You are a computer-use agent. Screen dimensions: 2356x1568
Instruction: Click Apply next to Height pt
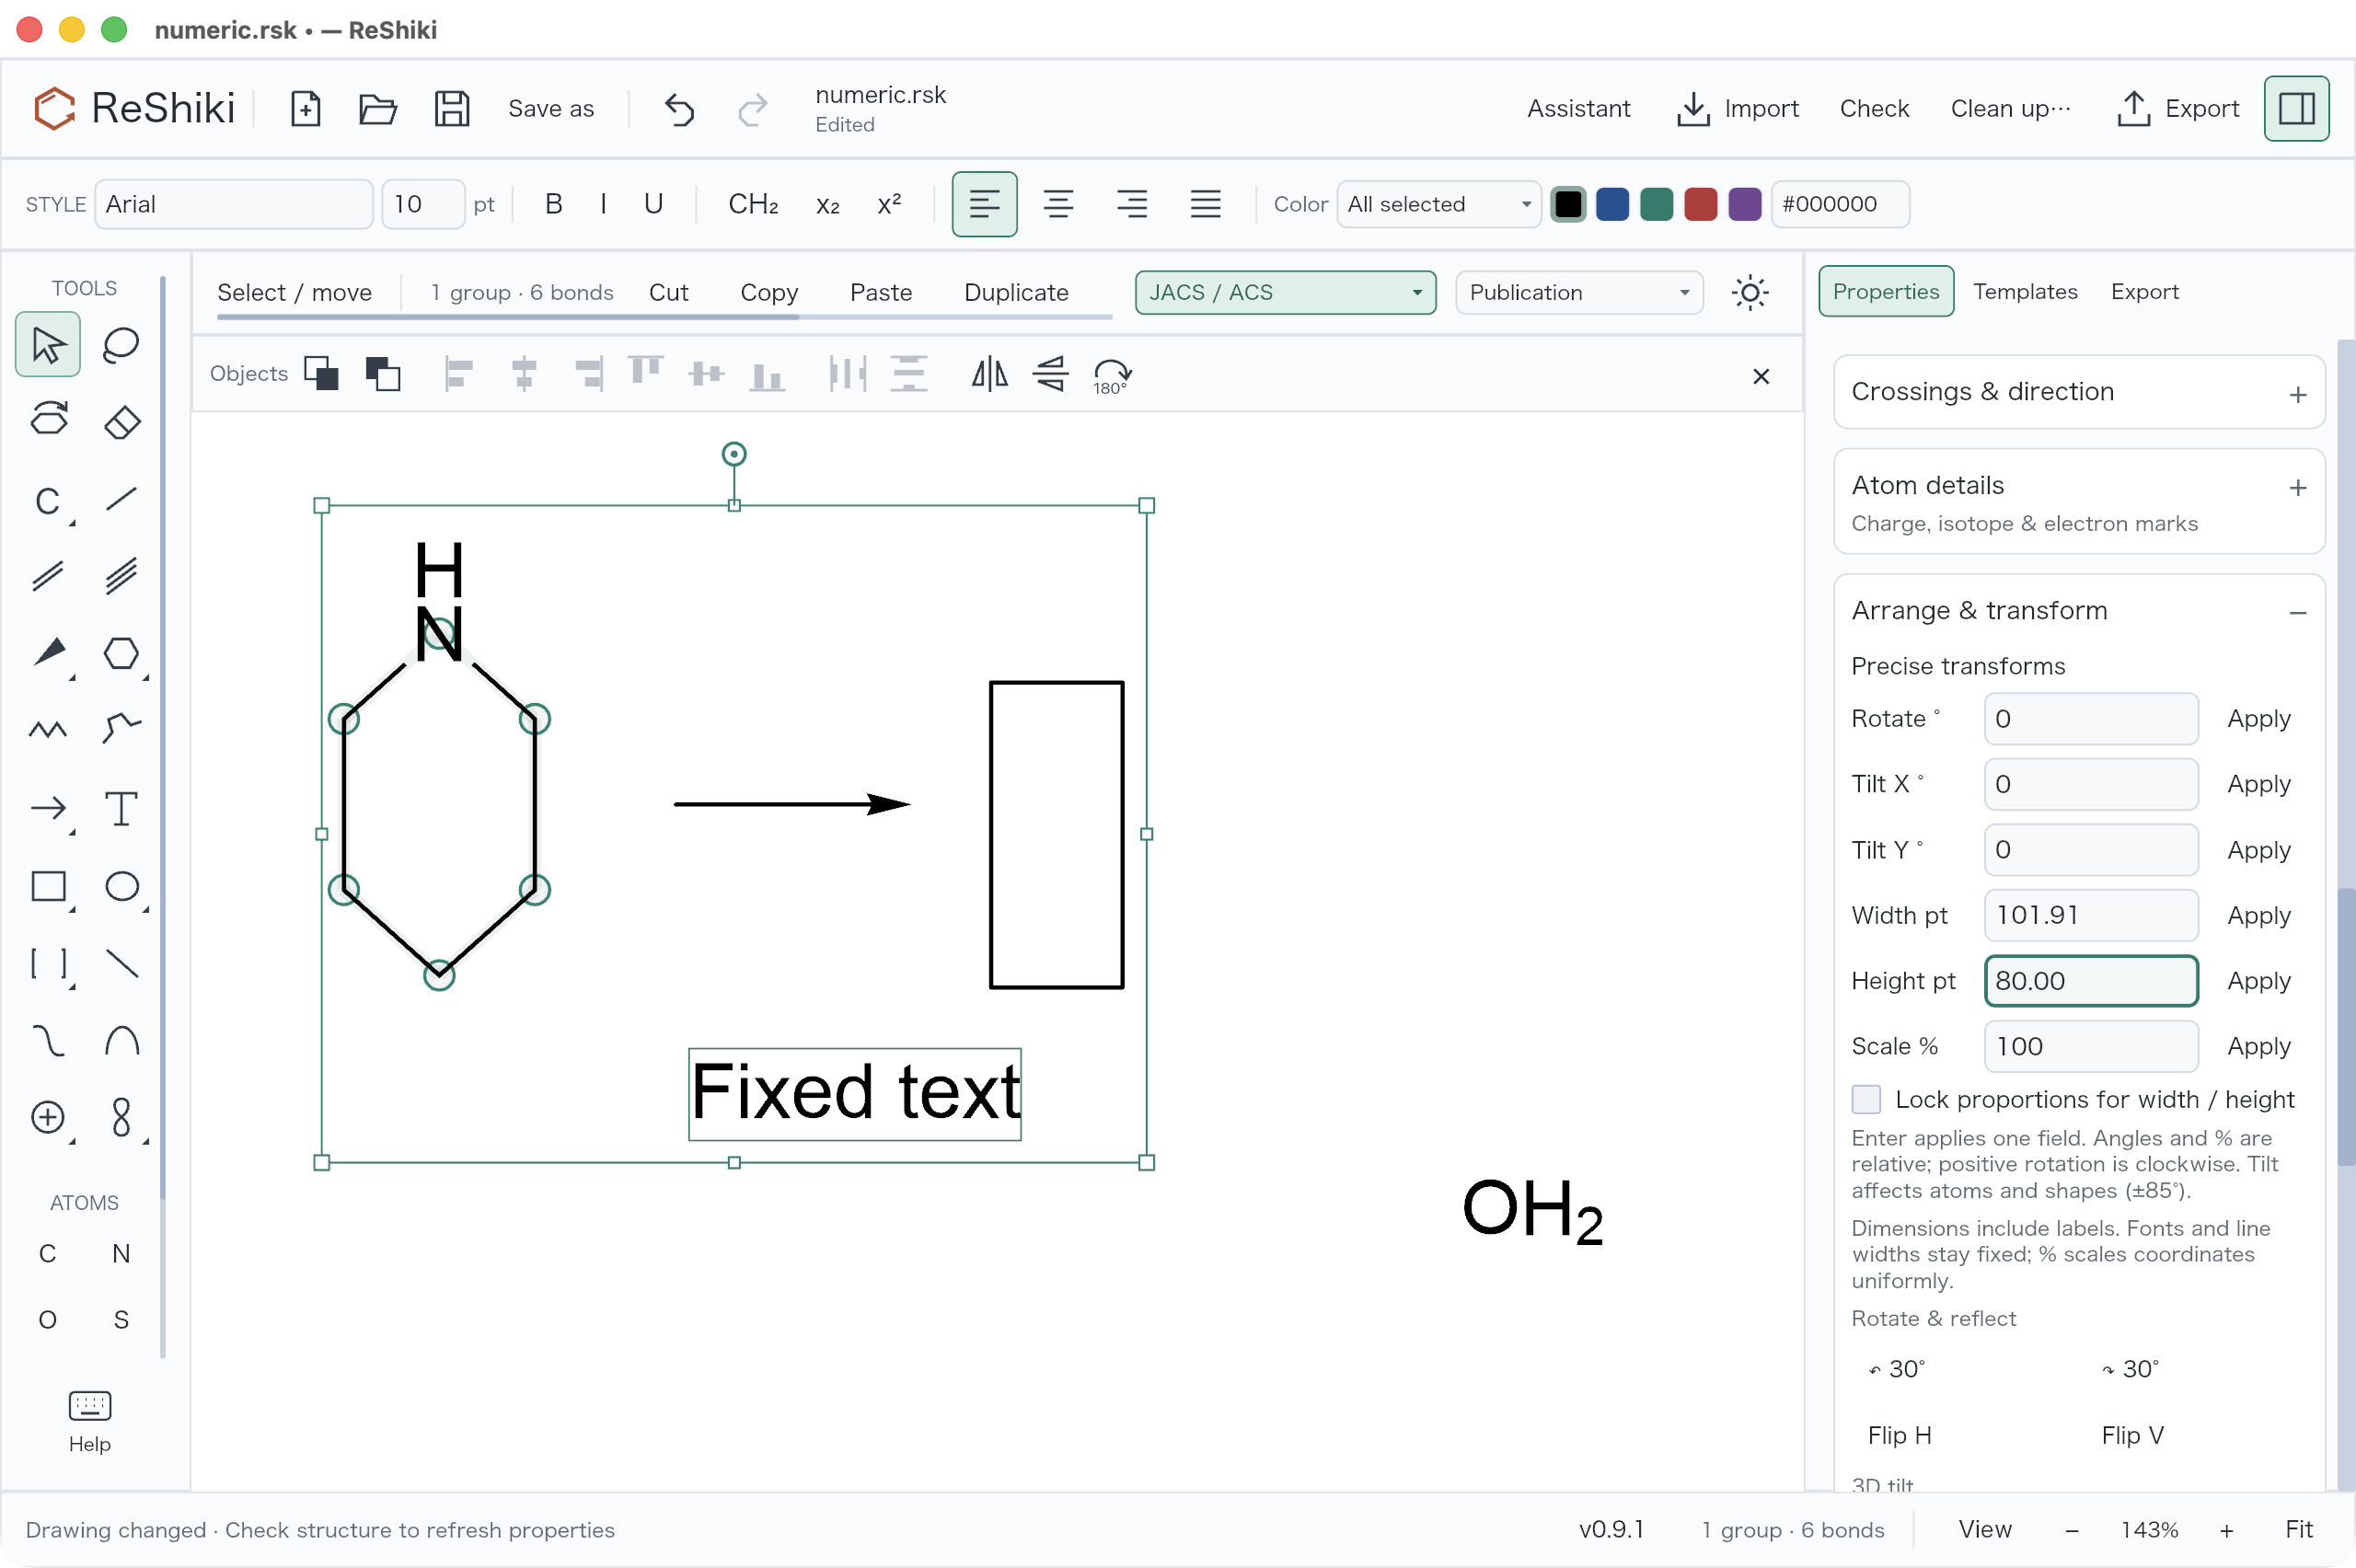pyautogui.click(x=2258, y=981)
